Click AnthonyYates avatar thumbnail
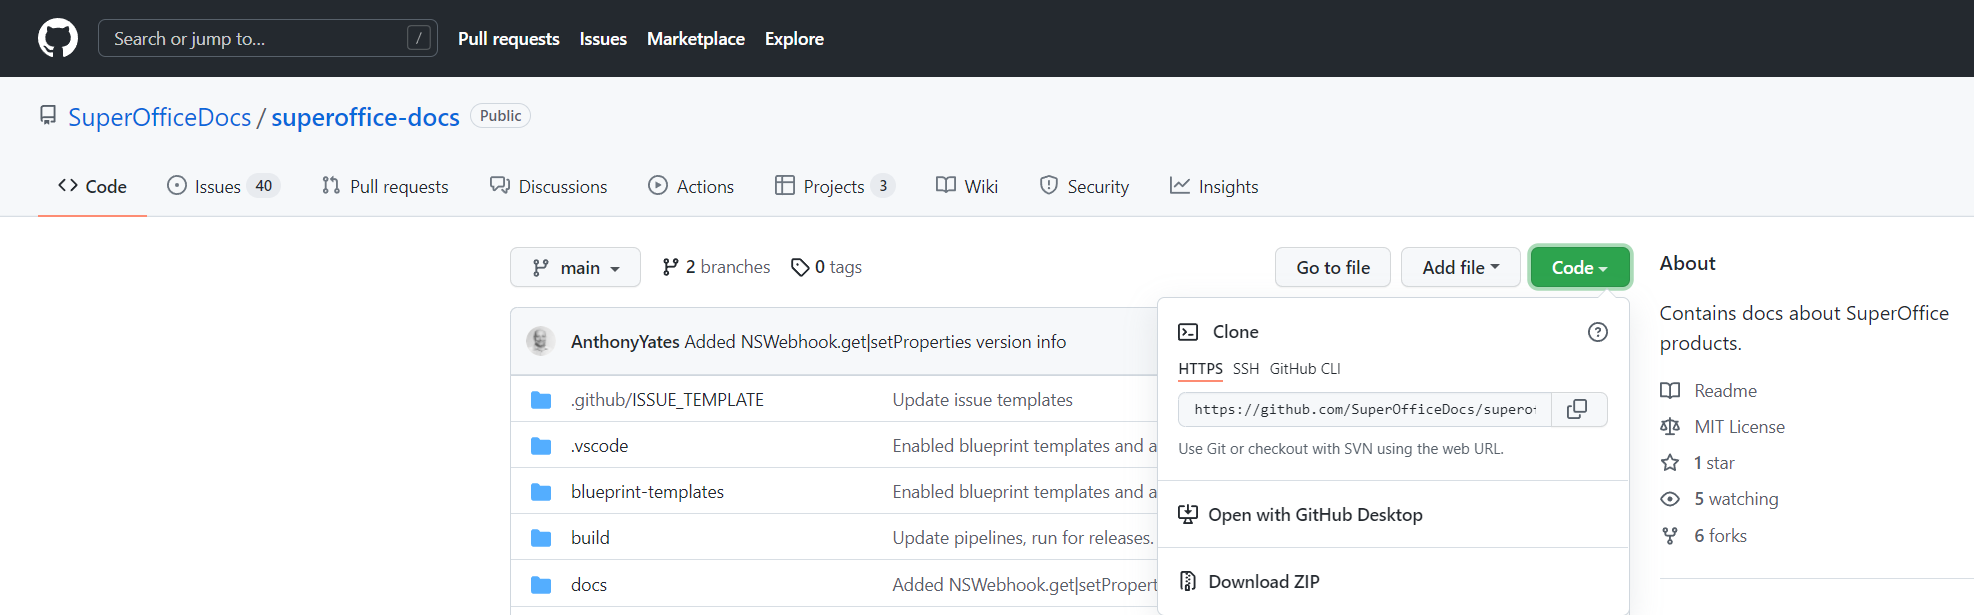The width and height of the screenshot is (1974, 615). click(x=541, y=341)
